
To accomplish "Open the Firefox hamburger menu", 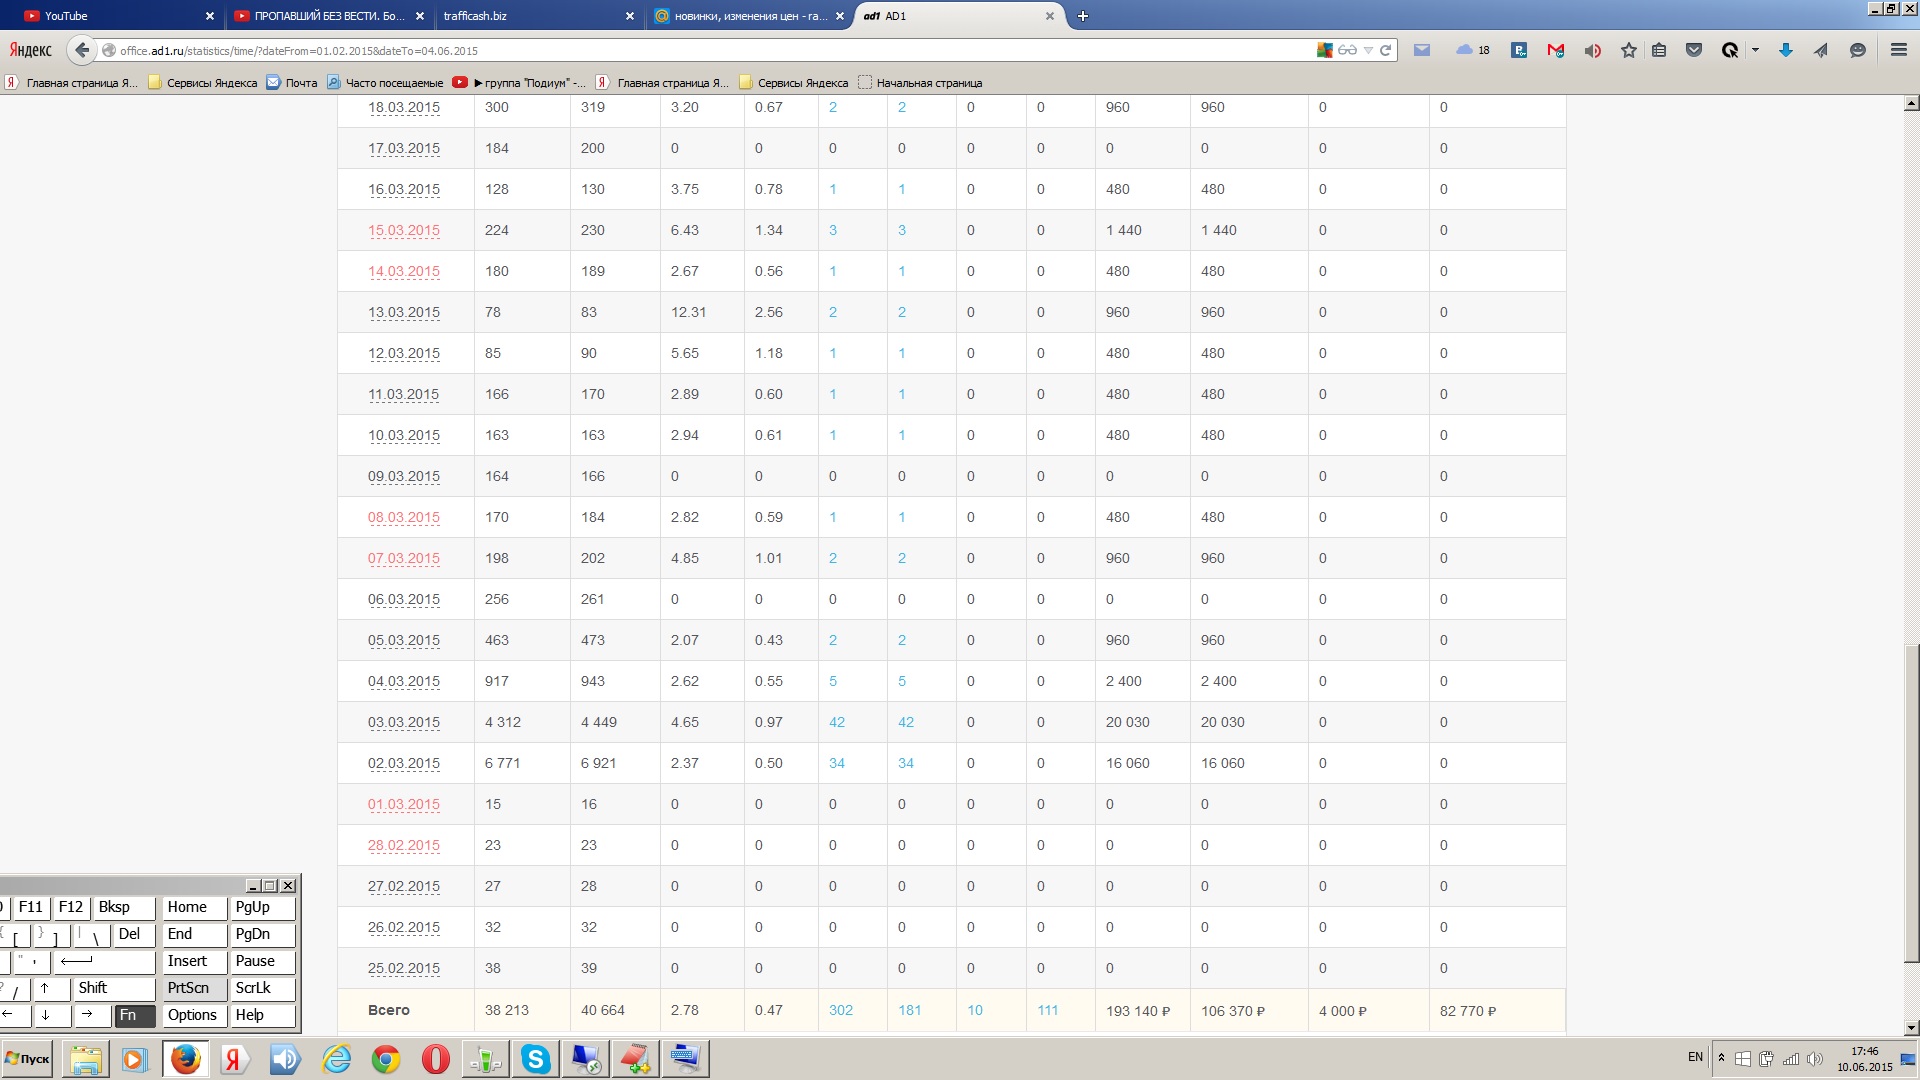I will (x=1898, y=50).
